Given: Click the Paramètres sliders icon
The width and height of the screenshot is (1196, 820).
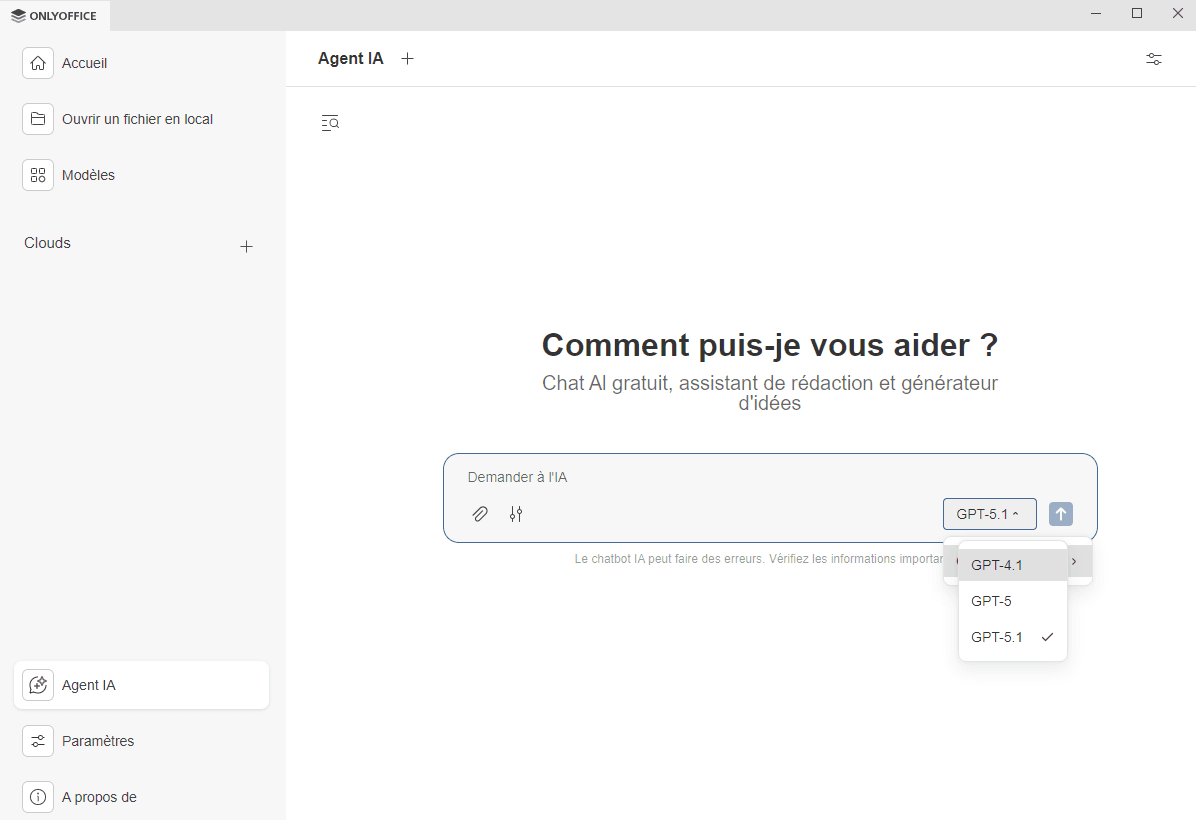Looking at the screenshot, I should pyautogui.click(x=38, y=740).
